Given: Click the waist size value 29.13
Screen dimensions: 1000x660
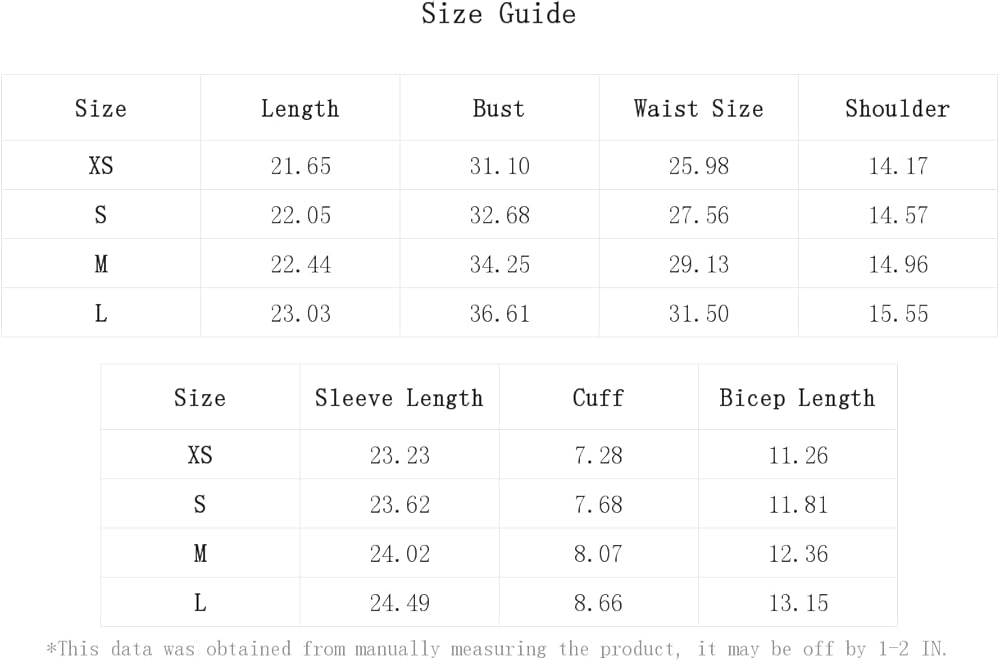Looking at the screenshot, I should pyautogui.click(x=698, y=264).
